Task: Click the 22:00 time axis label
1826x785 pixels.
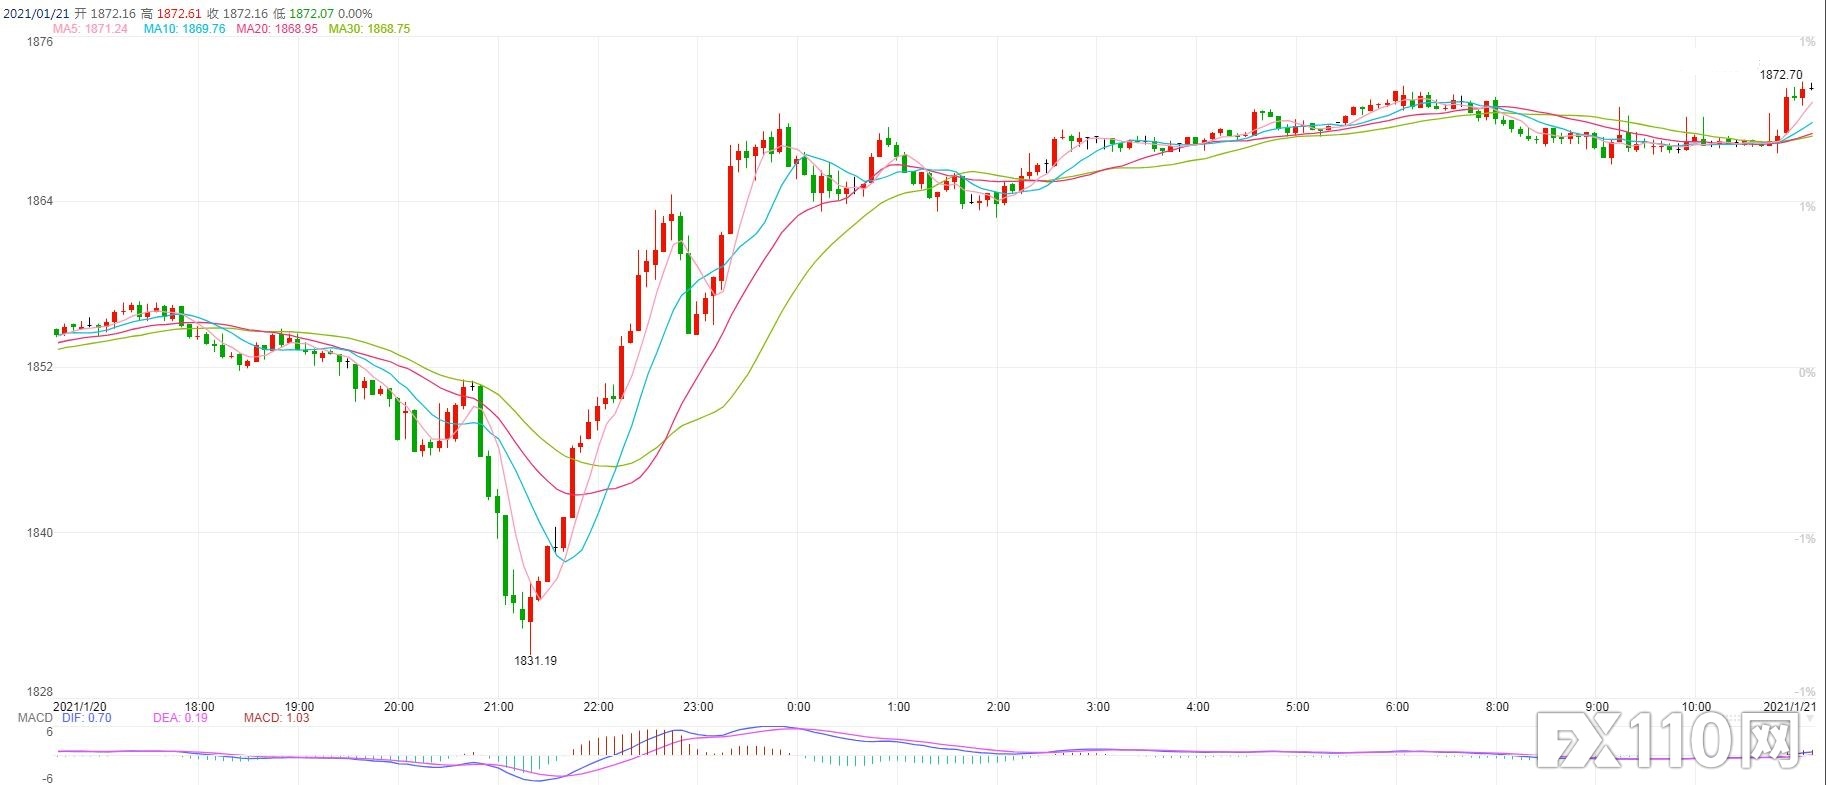Action: [599, 707]
